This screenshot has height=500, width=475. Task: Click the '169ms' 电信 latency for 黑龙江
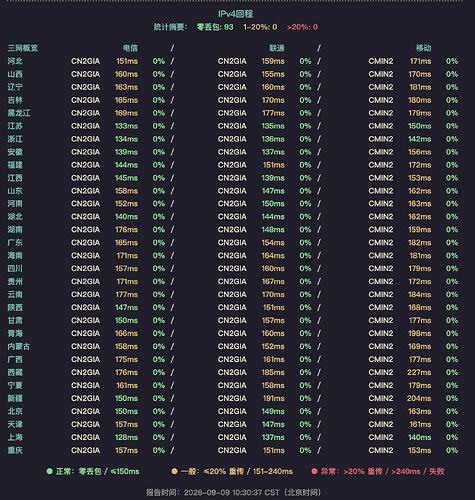[127, 113]
